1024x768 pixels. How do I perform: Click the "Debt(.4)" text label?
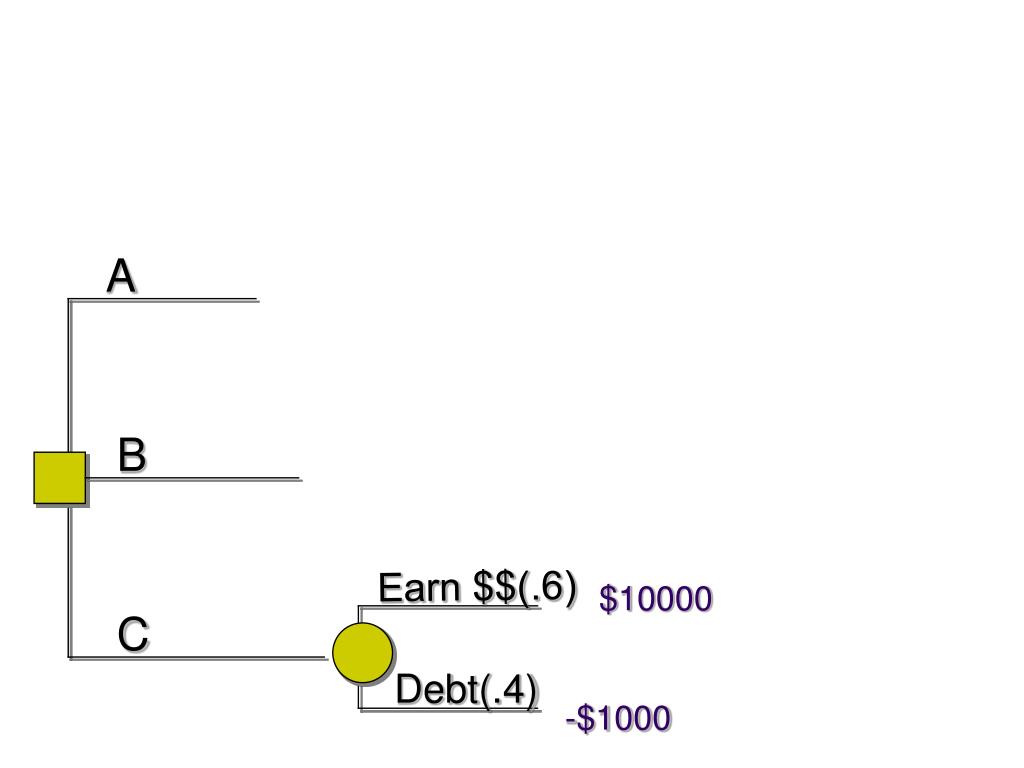click(x=466, y=690)
